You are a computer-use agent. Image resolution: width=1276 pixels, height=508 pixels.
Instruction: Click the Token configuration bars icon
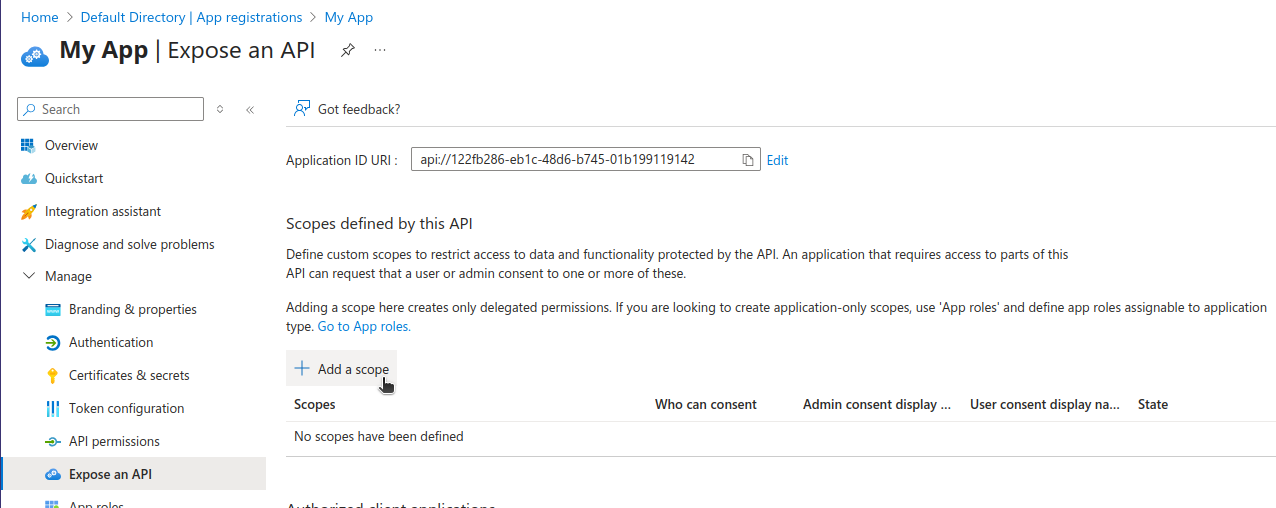(53, 408)
